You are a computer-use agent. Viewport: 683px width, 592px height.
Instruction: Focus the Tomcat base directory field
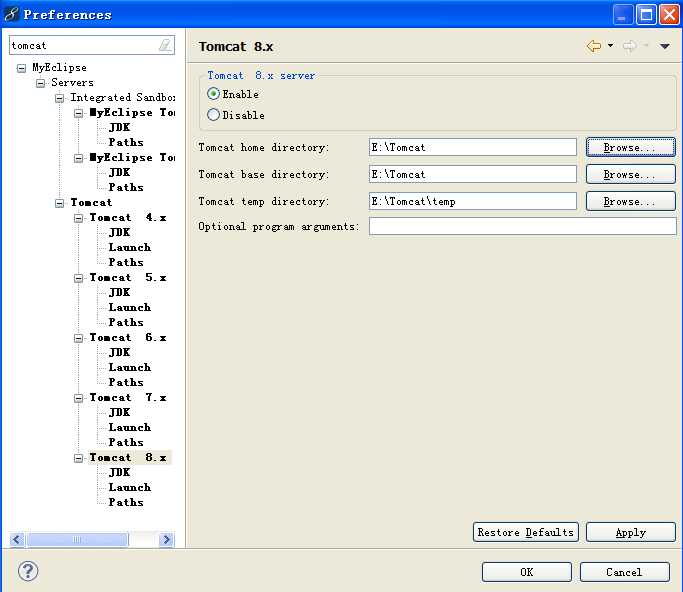[x=473, y=174]
